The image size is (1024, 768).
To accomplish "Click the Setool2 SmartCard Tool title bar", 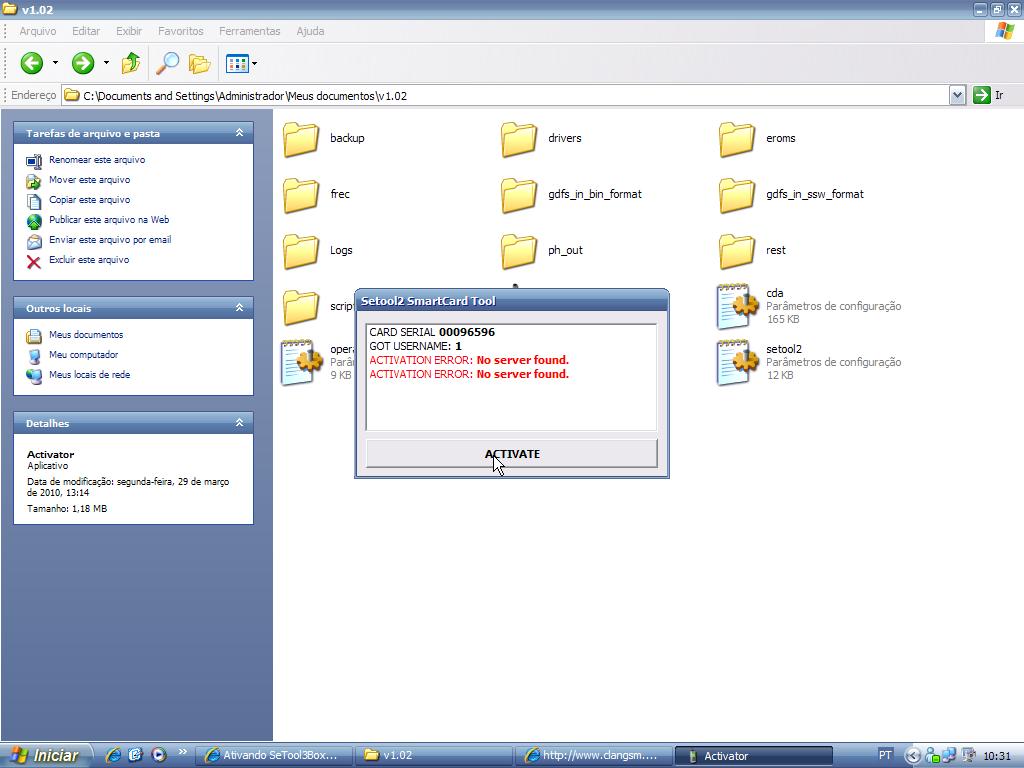I will click(512, 301).
